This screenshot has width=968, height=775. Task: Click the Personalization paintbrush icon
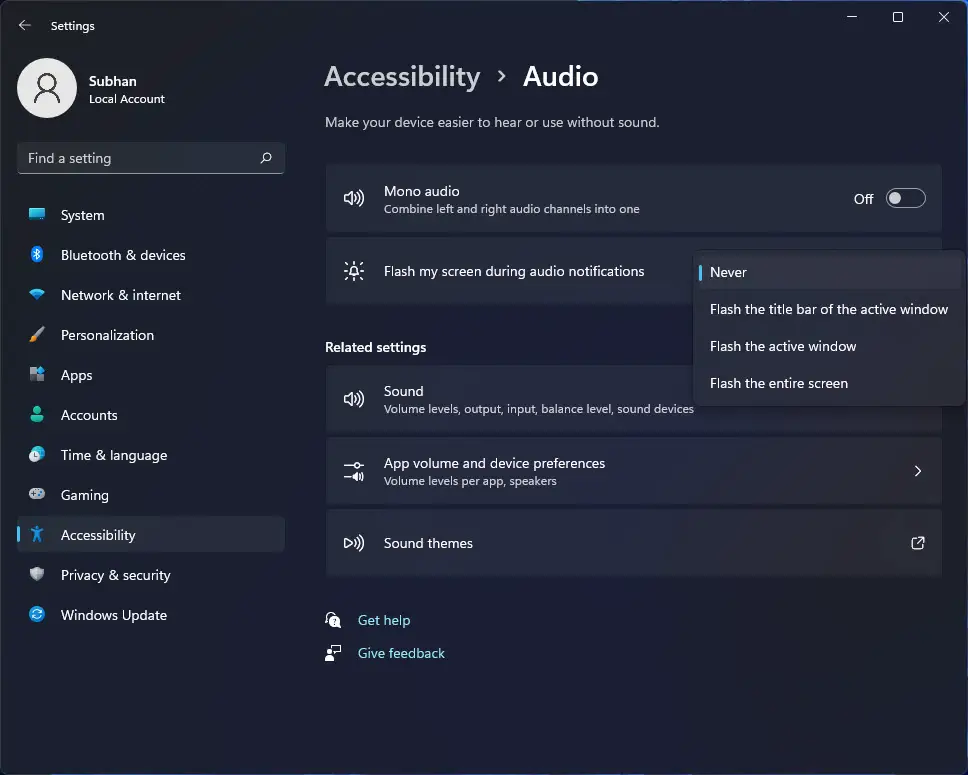(x=37, y=335)
